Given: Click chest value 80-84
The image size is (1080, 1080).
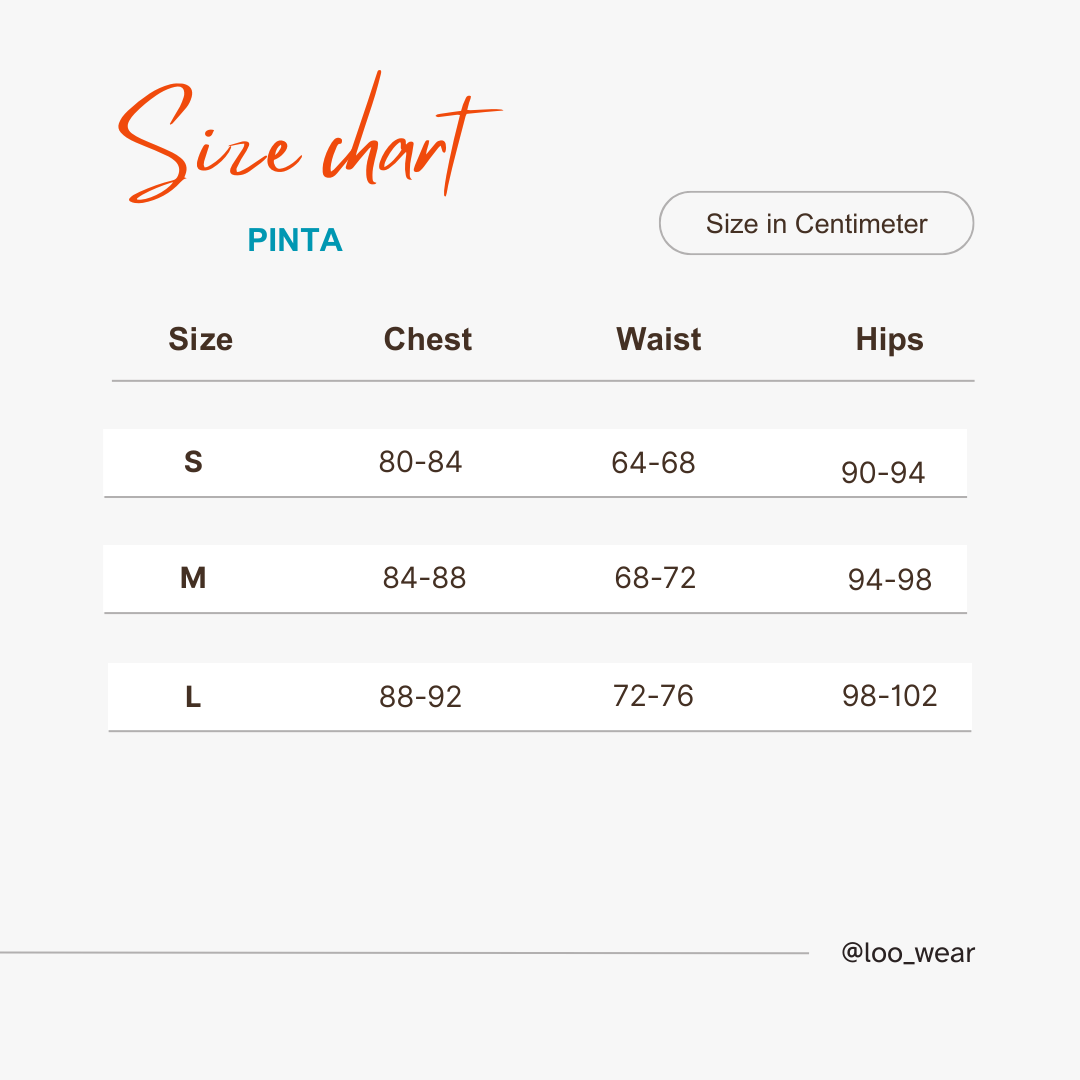Looking at the screenshot, I should 420,461.
